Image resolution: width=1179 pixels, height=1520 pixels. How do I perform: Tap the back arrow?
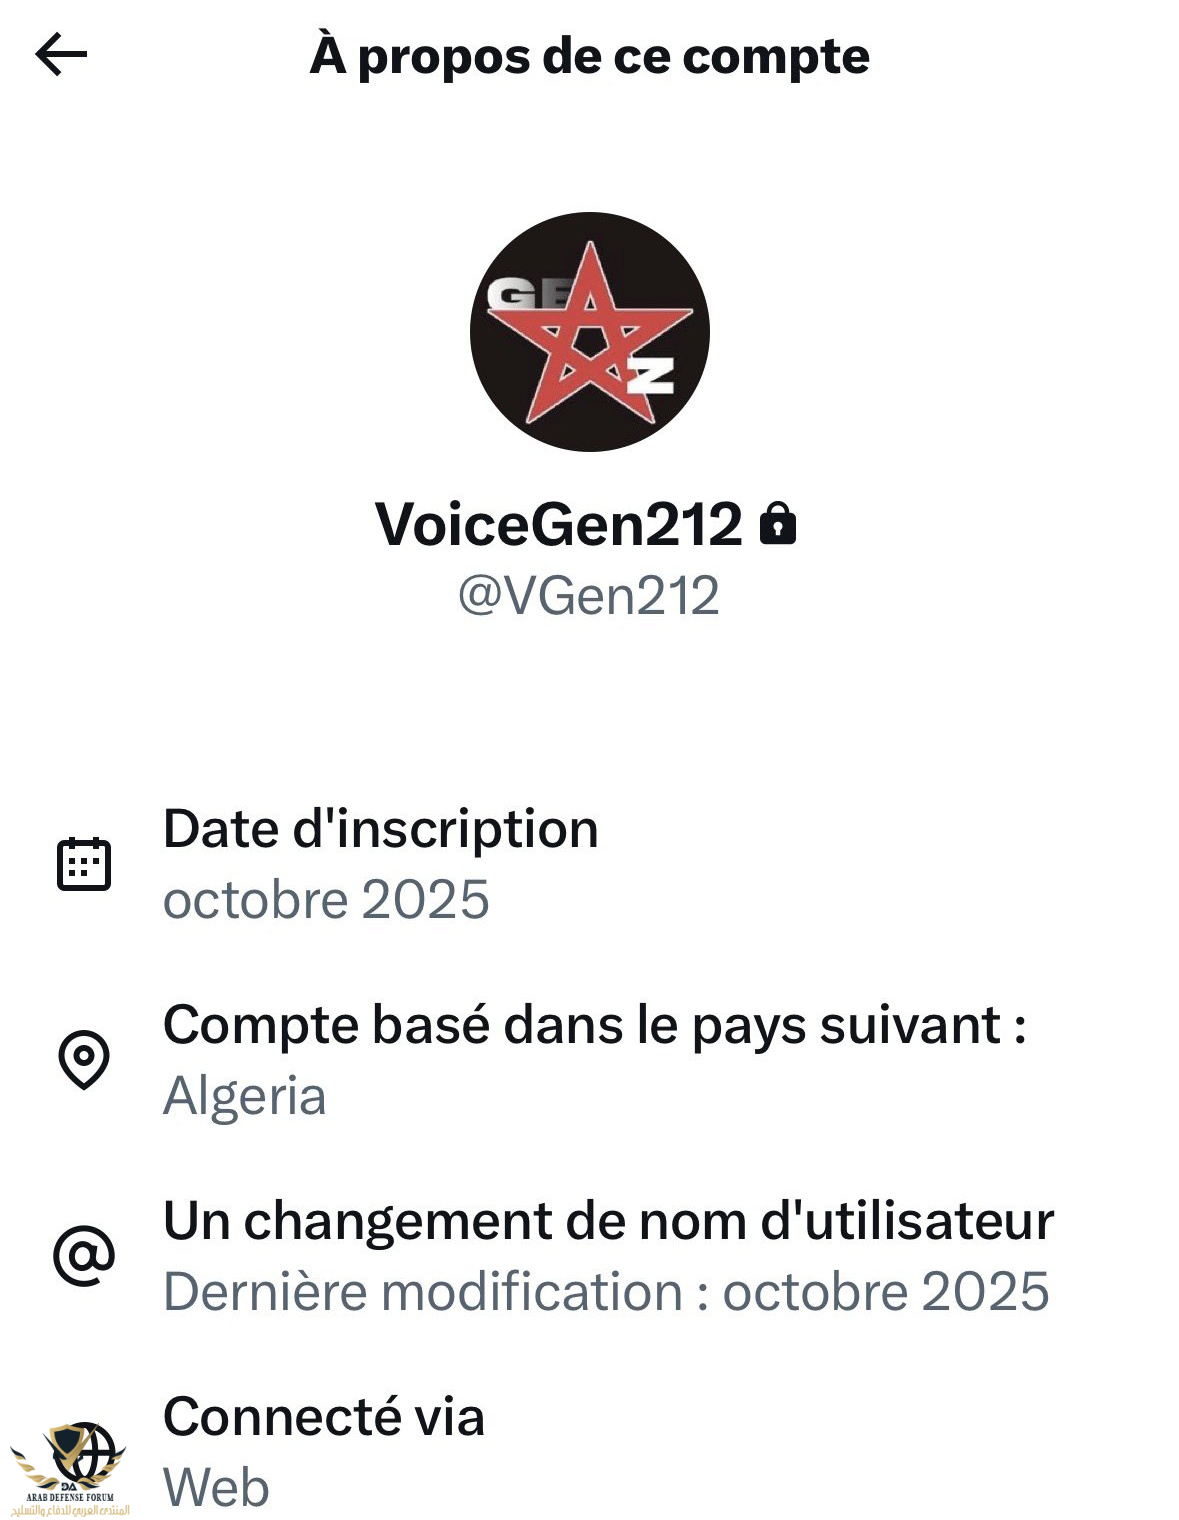[x=61, y=54]
